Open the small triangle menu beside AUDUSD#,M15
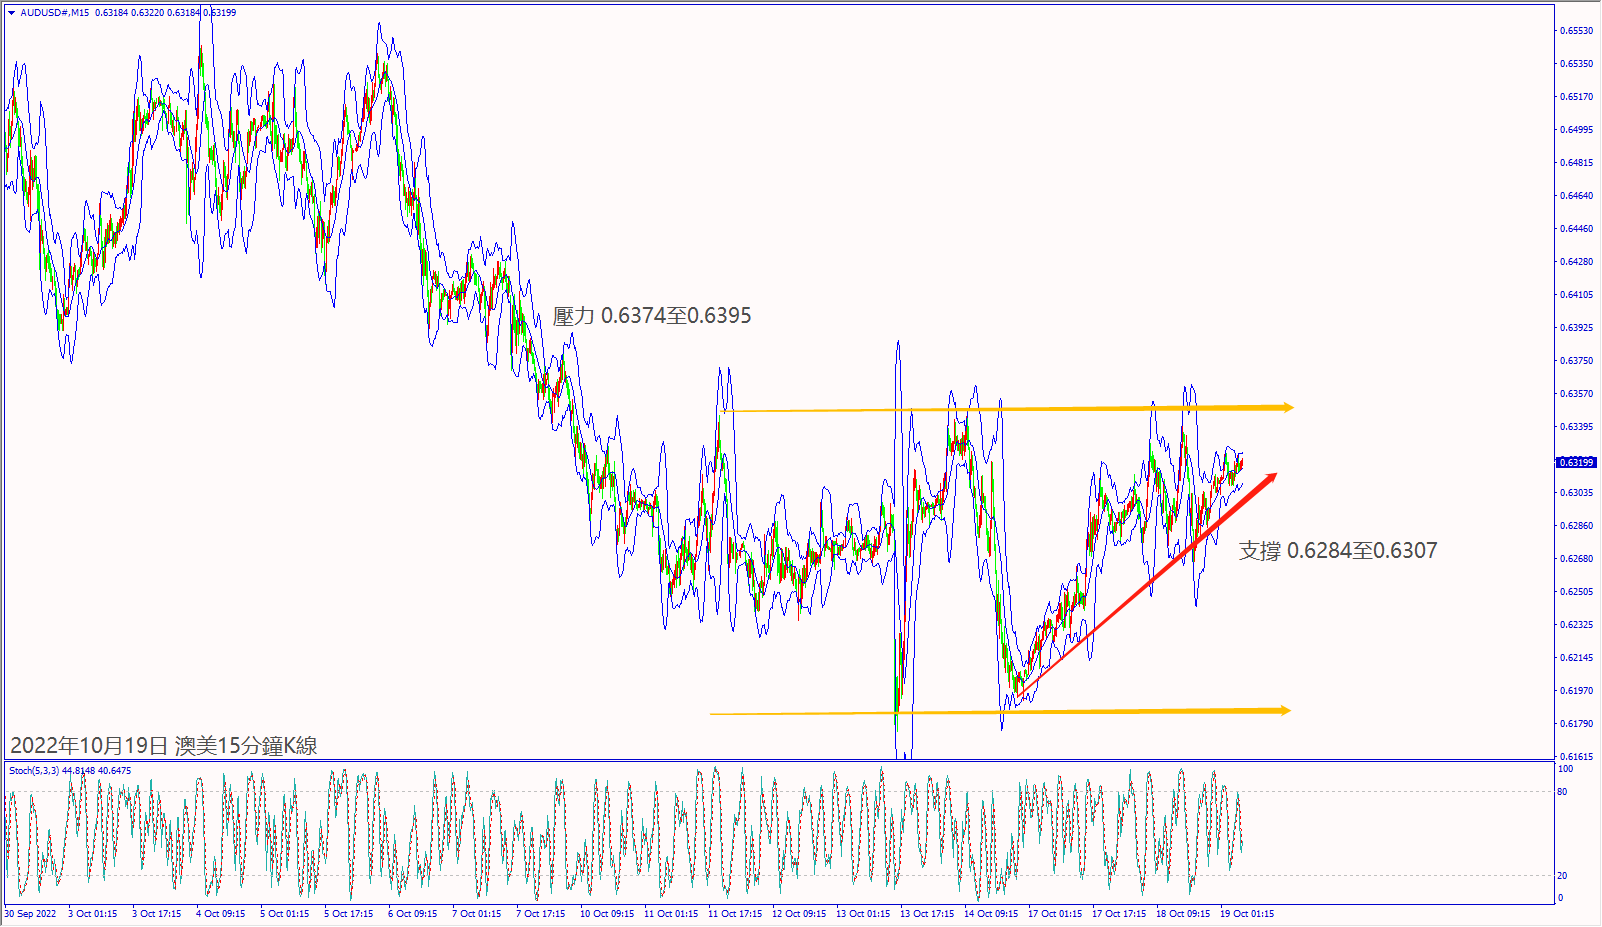The height and width of the screenshot is (927, 1602). [x=11, y=13]
